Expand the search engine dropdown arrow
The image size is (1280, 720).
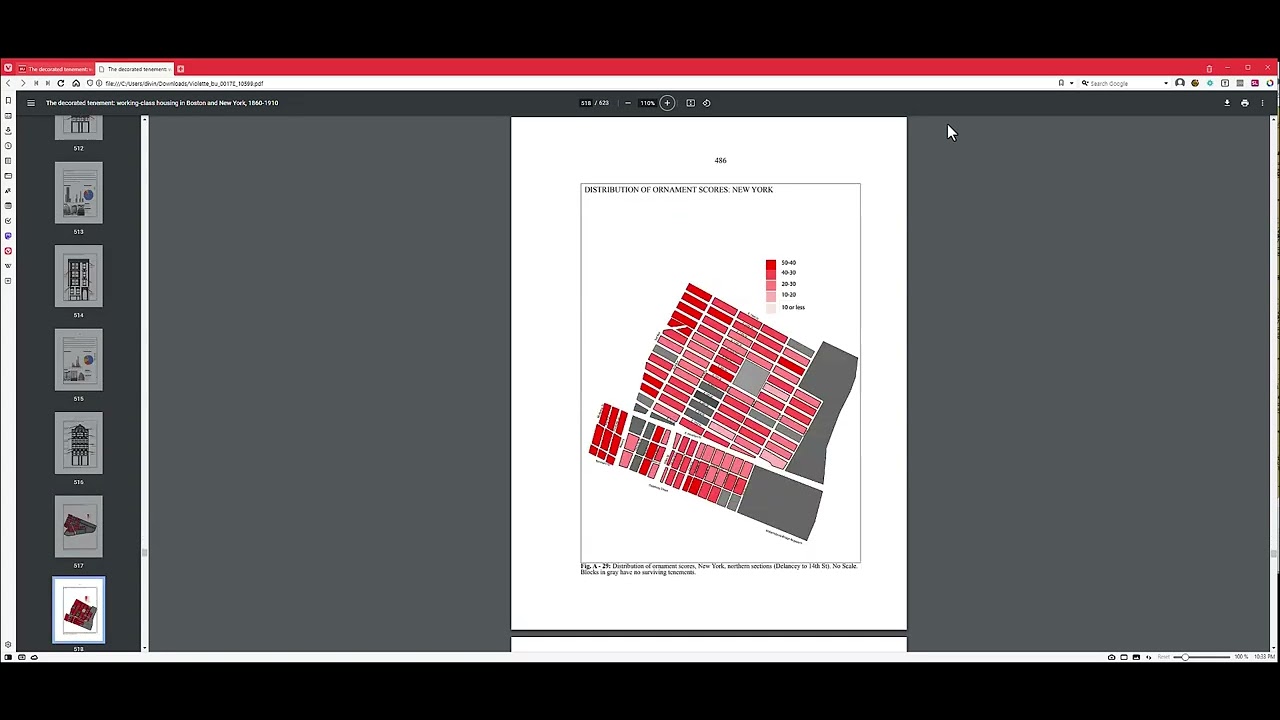[x=1166, y=83]
